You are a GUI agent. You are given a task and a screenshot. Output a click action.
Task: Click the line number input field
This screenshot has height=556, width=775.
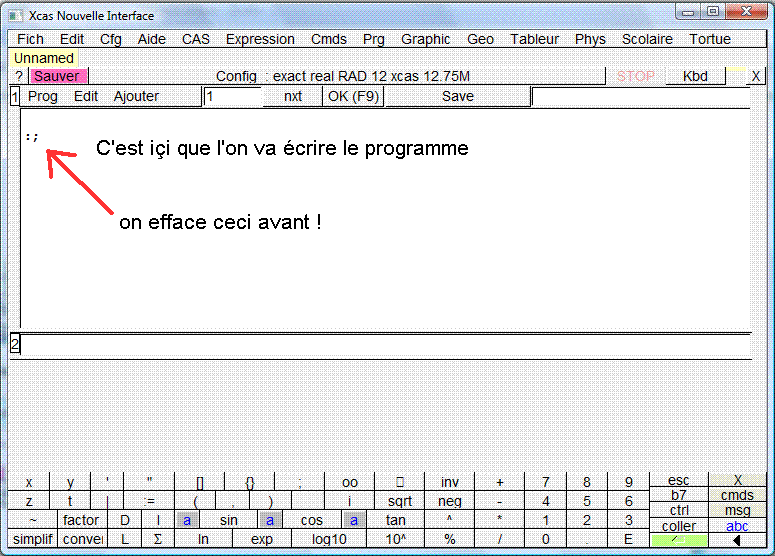click(x=232, y=97)
